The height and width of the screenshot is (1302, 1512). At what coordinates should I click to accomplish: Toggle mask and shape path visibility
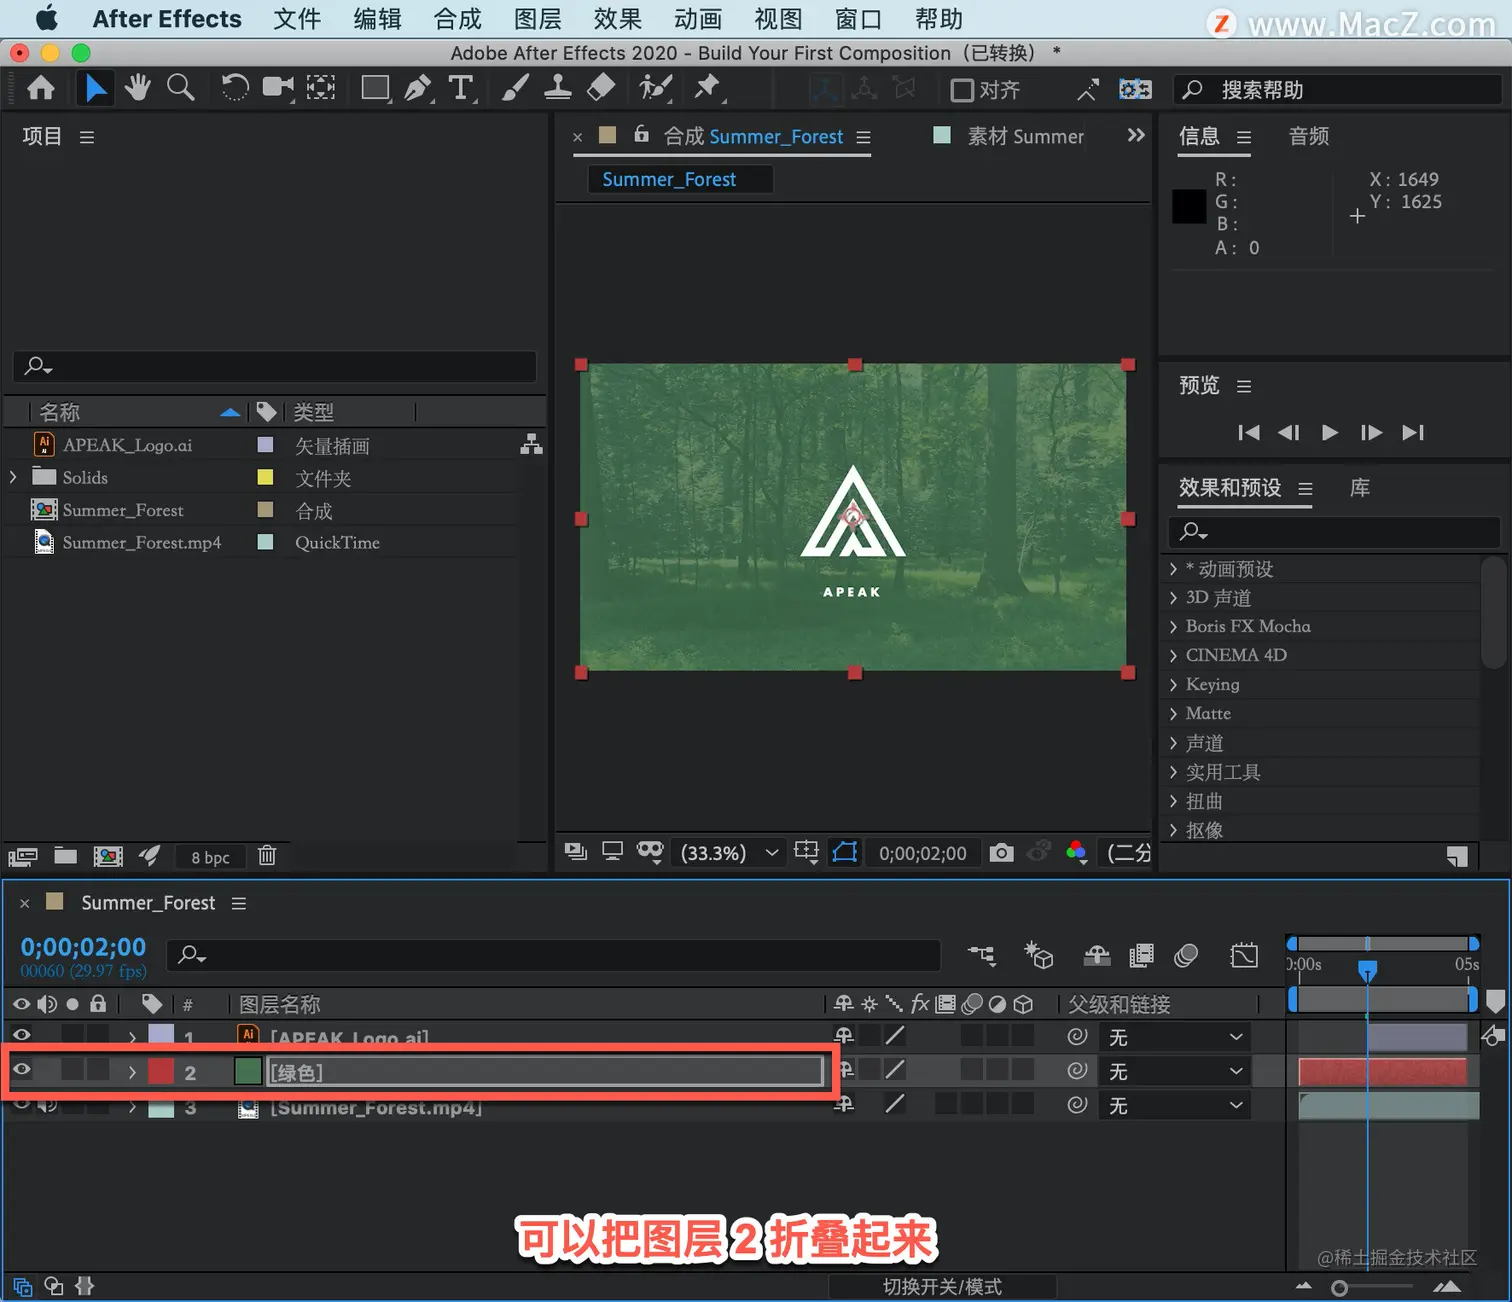pyautogui.click(x=845, y=853)
